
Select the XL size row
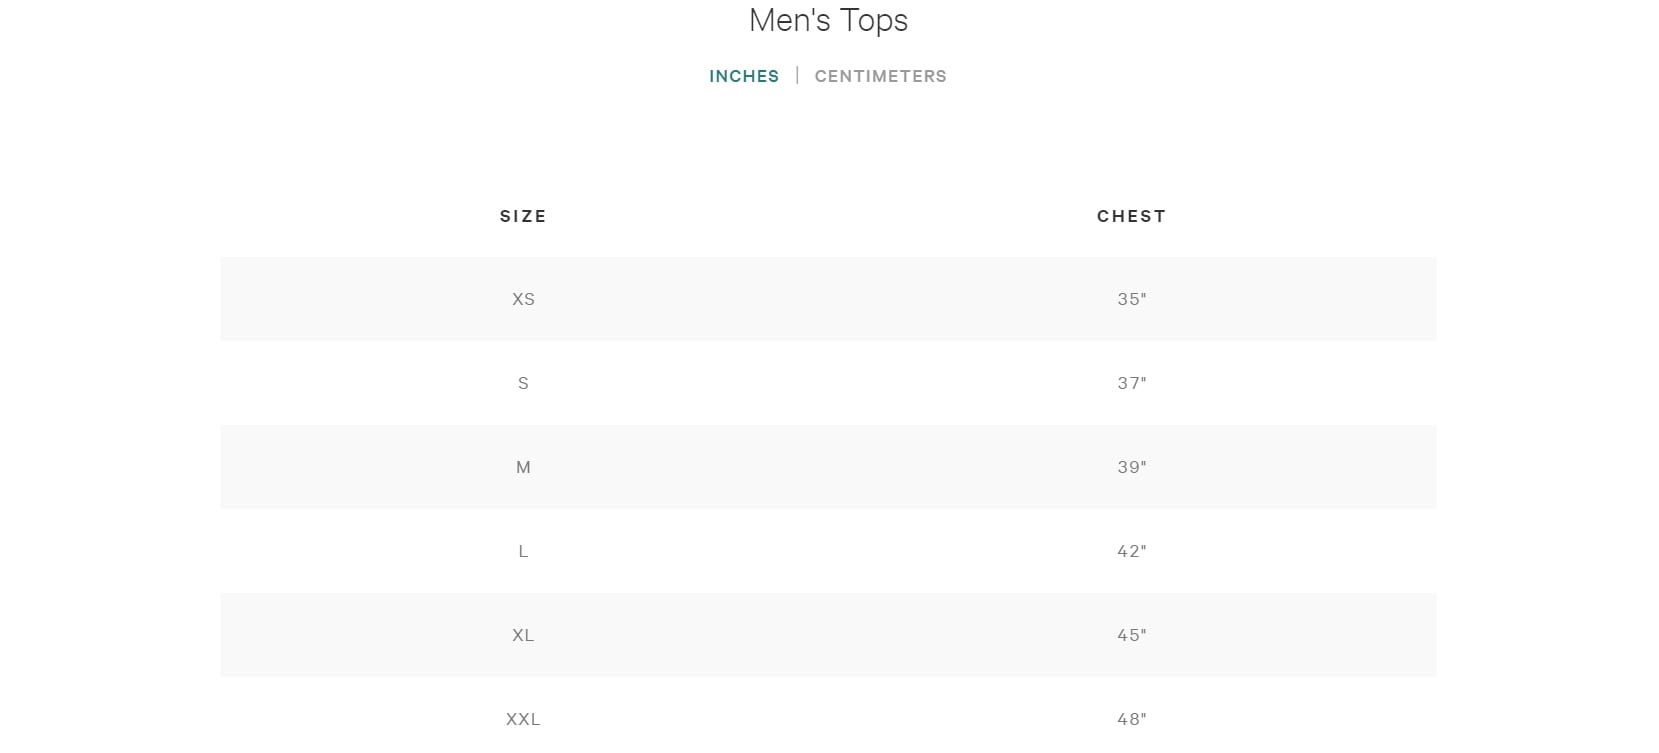(x=828, y=635)
